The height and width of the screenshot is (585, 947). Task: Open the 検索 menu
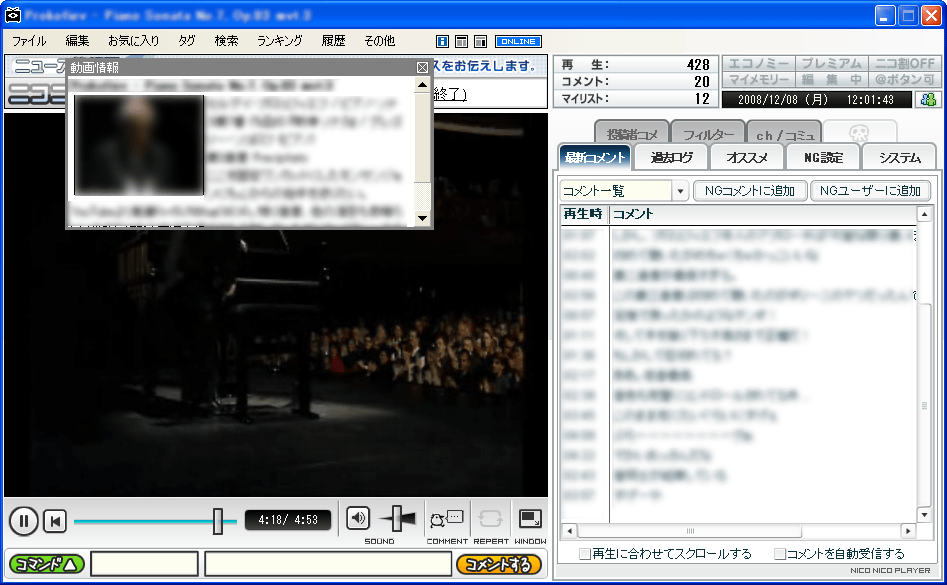tap(226, 41)
